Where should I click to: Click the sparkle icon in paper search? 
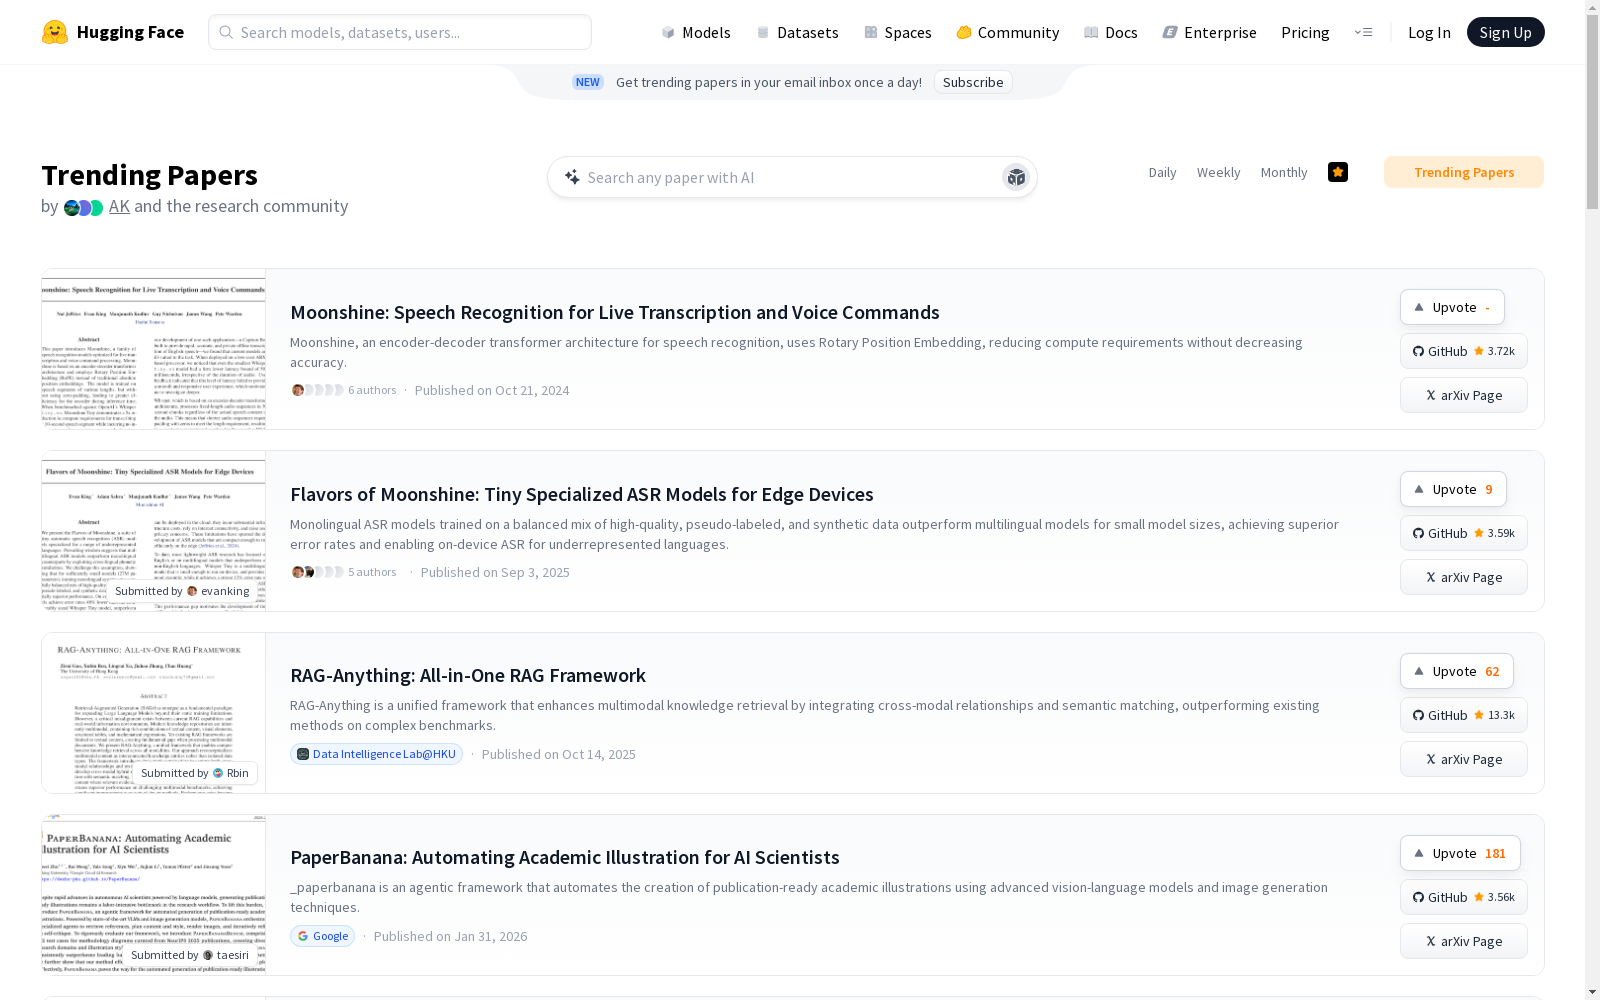coord(572,177)
